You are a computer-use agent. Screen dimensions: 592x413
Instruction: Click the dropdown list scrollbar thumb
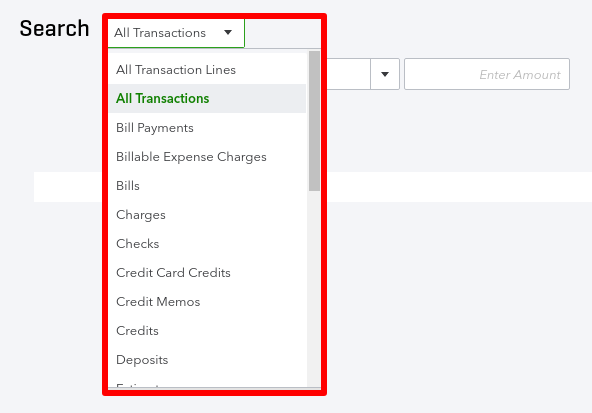(314, 121)
